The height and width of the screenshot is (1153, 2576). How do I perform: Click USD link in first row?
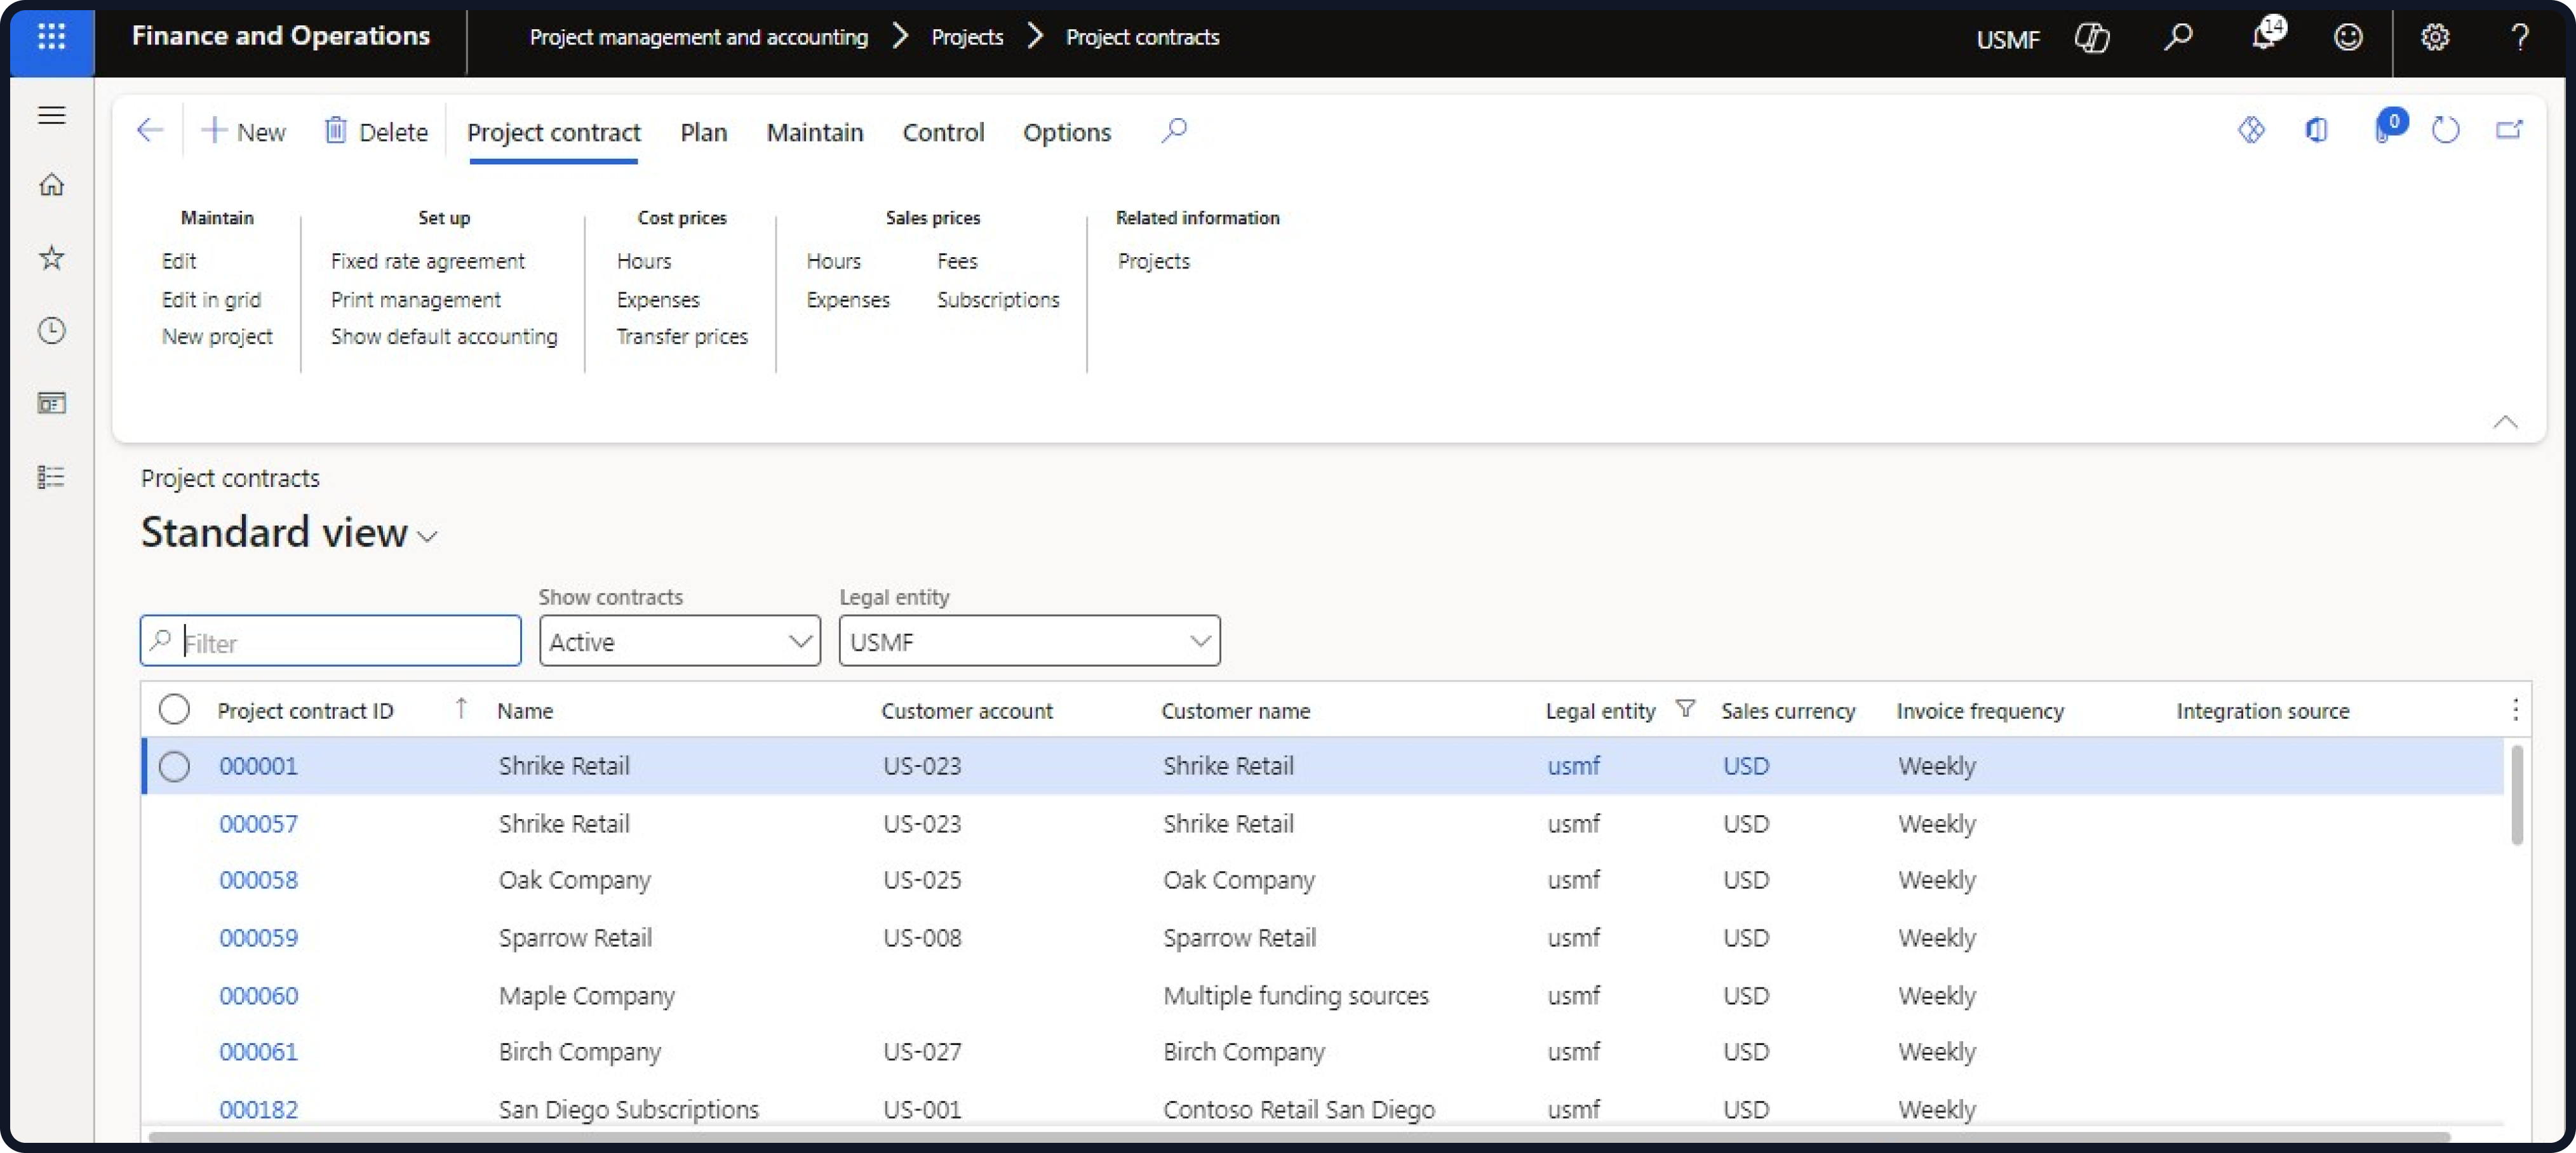pyautogui.click(x=1746, y=766)
